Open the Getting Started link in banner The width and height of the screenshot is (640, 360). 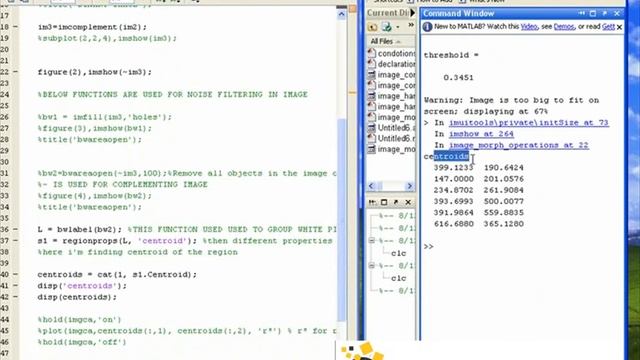pyautogui.click(x=608, y=27)
